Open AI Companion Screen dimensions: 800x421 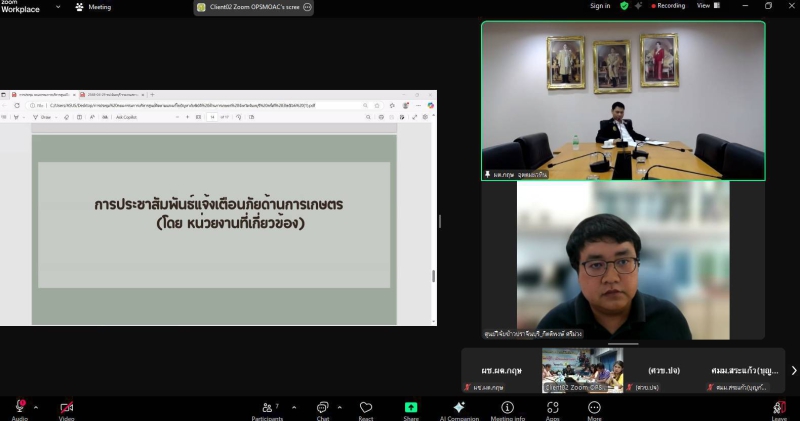tap(459, 409)
